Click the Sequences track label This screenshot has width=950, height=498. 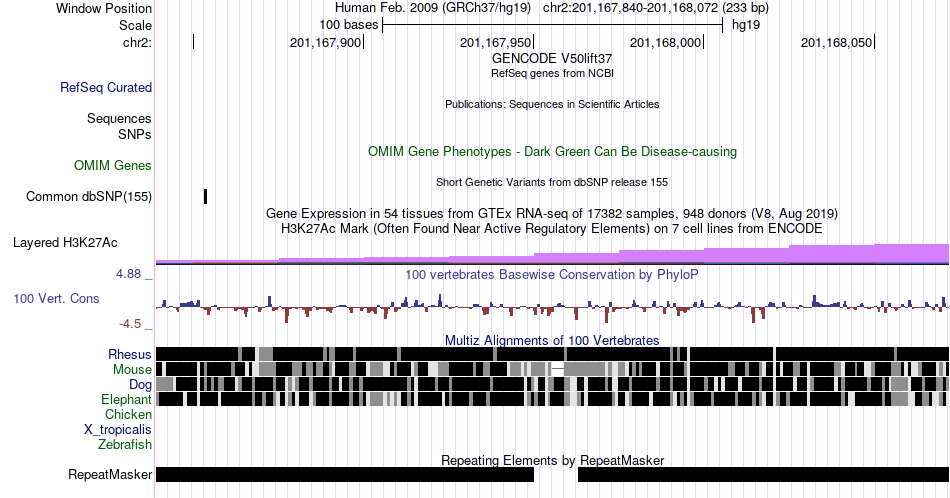pos(119,118)
